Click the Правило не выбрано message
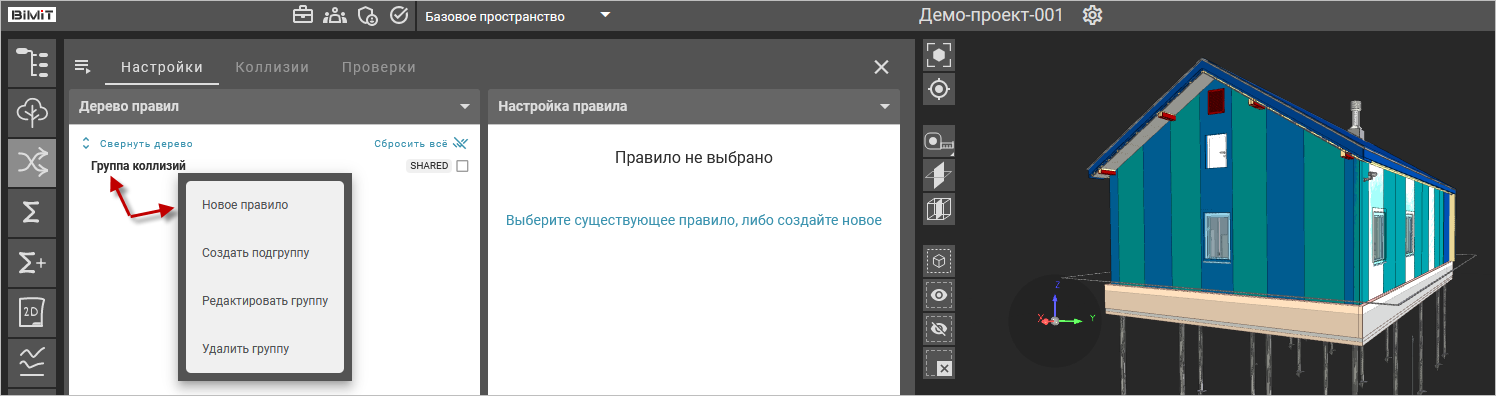 694,157
